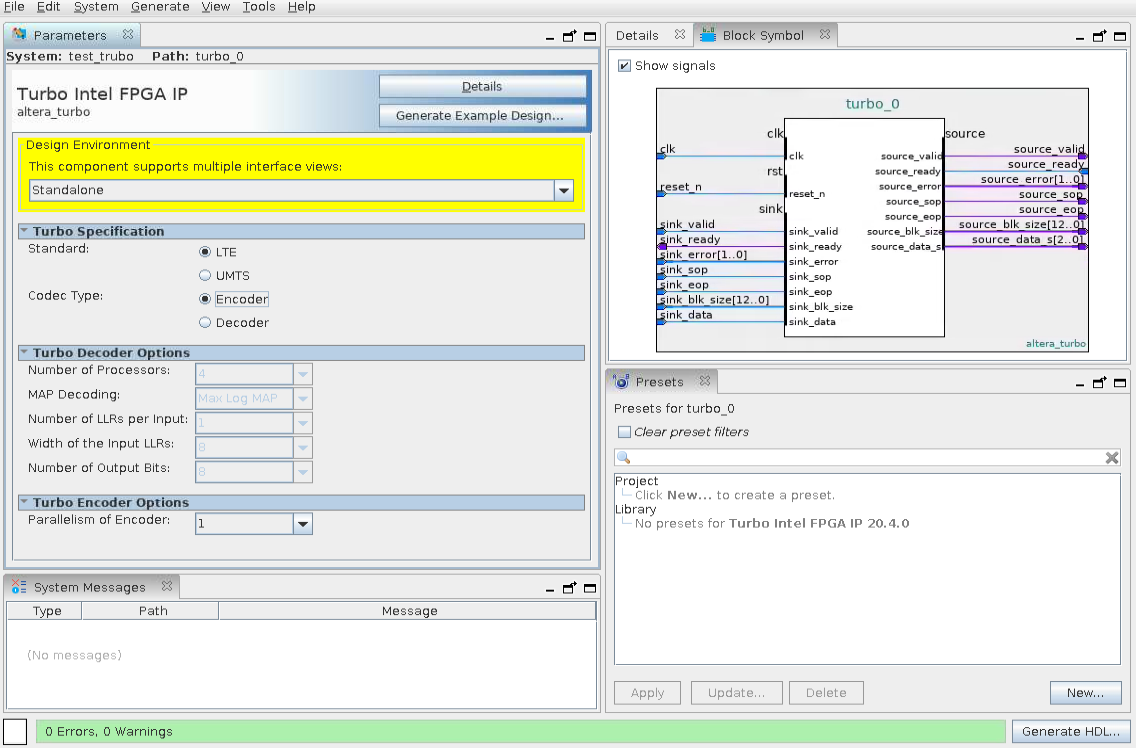The height and width of the screenshot is (748, 1136).
Task: Open the Number of Processors dropdown
Action: click(x=303, y=374)
